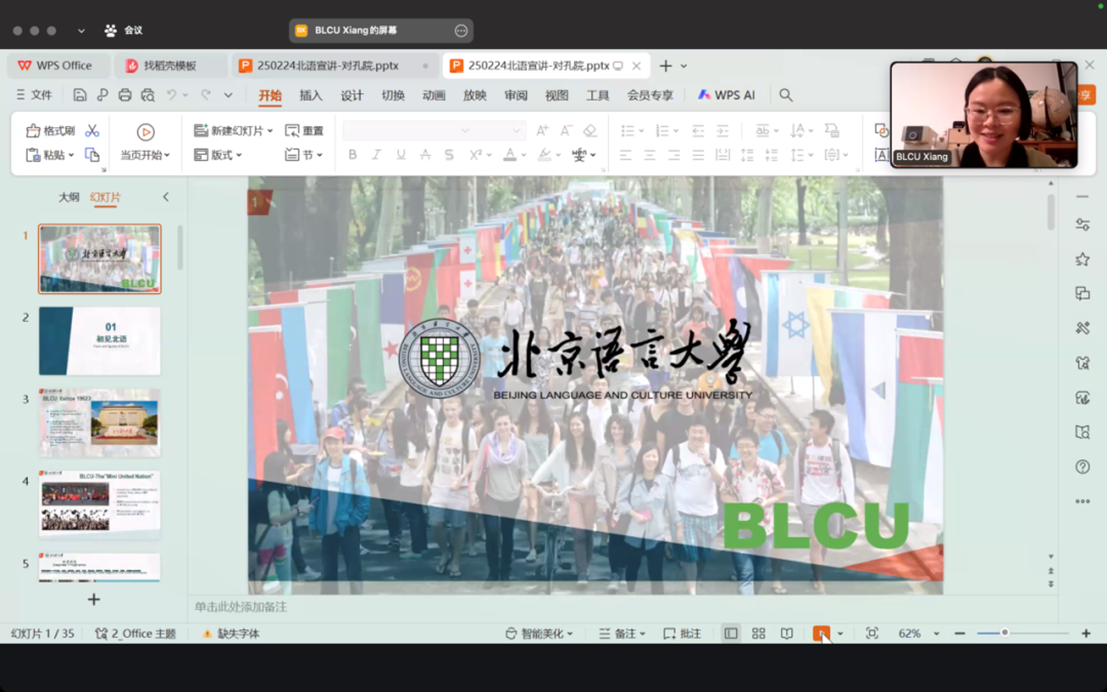Toggle normal view button in status bar
The image size is (1107, 692).
tap(731, 633)
